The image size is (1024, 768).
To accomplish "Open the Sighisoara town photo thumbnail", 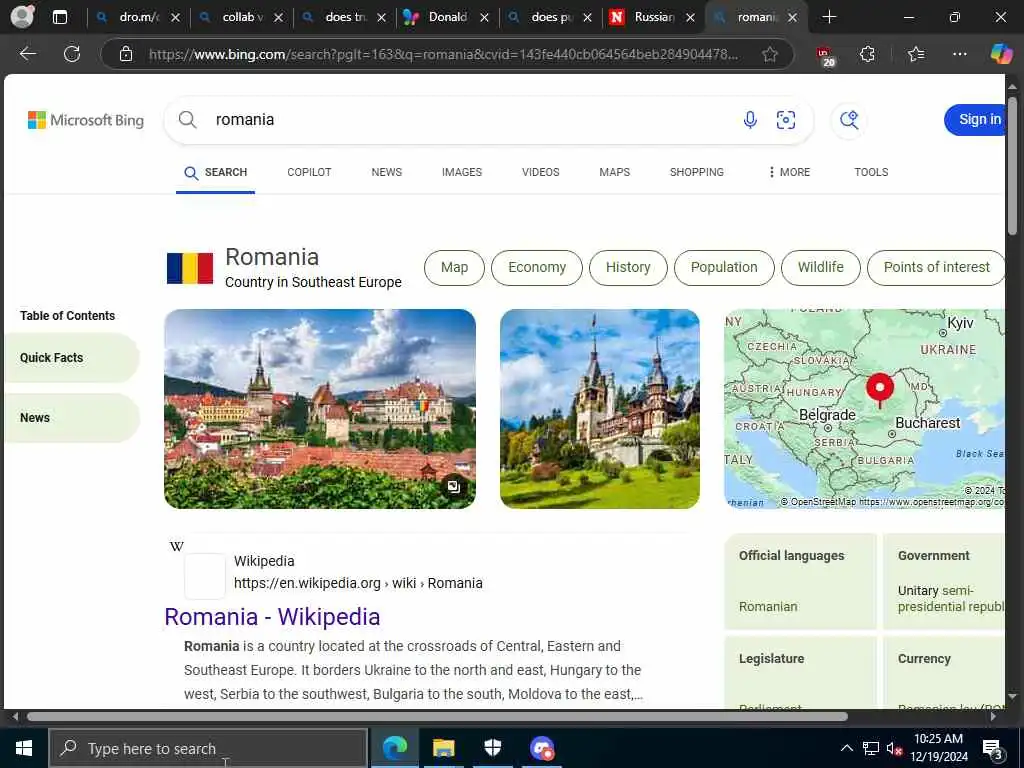I will [320, 409].
